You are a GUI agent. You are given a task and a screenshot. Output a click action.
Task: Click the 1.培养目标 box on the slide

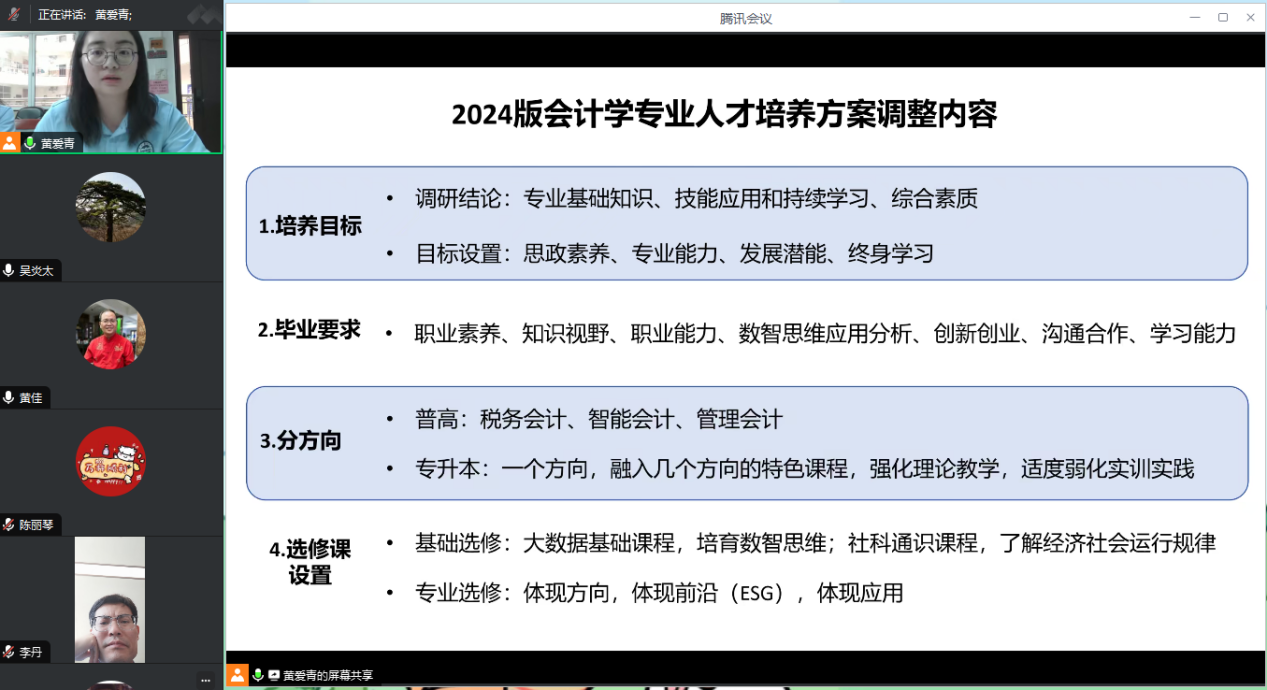coord(310,225)
